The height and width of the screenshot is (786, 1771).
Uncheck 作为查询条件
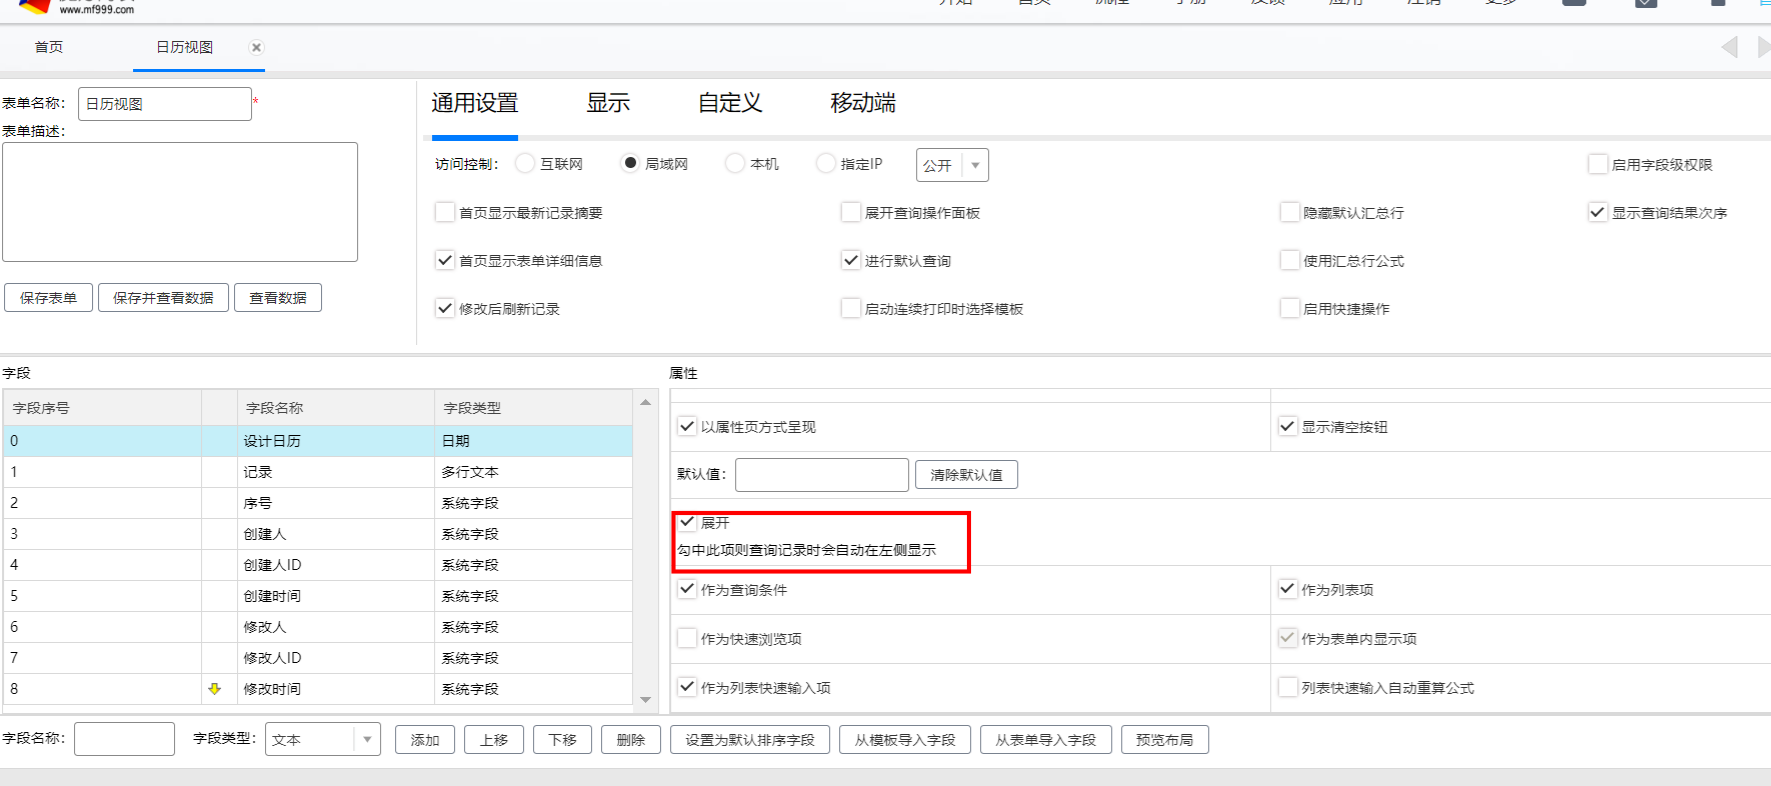pyautogui.click(x=687, y=589)
